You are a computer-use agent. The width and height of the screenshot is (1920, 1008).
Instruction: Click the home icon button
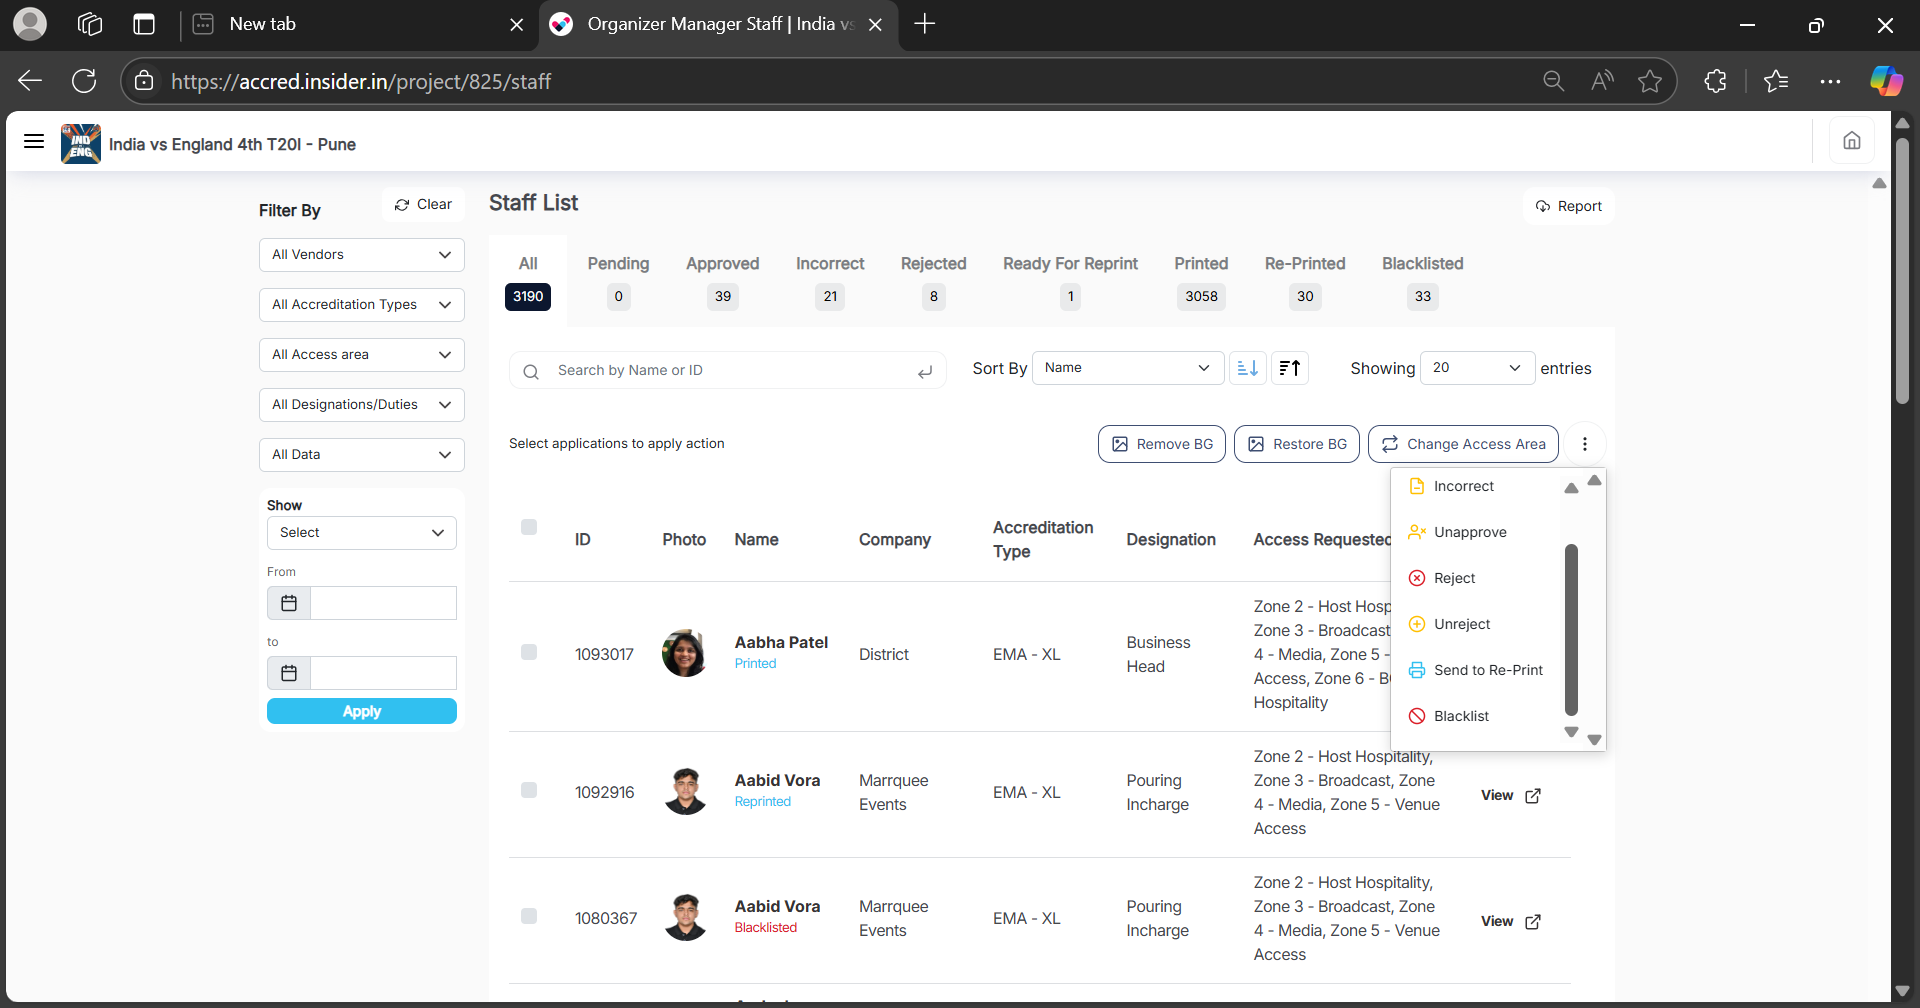point(1851,141)
